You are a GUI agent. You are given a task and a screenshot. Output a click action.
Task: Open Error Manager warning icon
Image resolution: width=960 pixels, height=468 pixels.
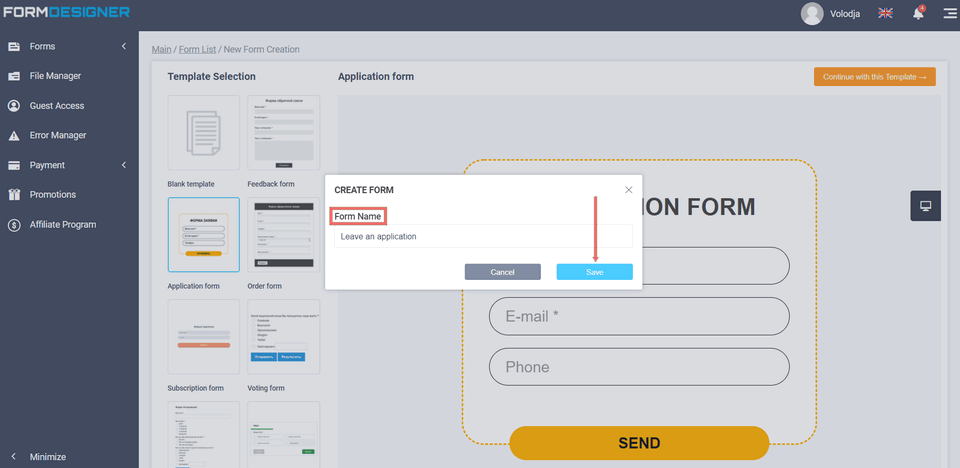pyautogui.click(x=14, y=135)
